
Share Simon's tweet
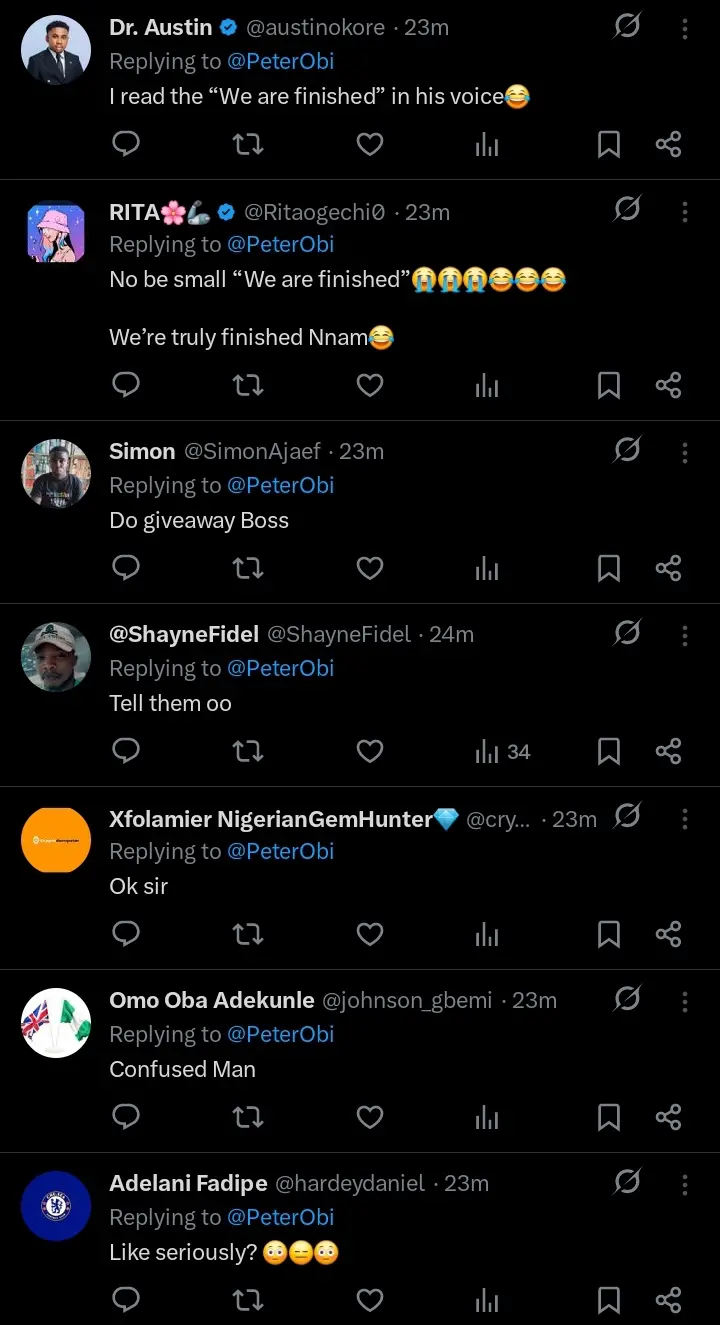(x=668, y=569)
